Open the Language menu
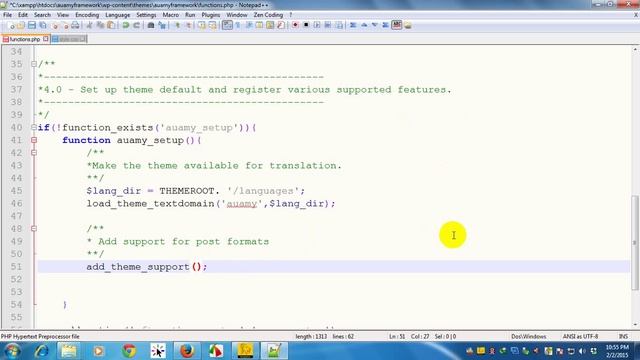The width and height of the screenshot is (640, 360). 118,15
